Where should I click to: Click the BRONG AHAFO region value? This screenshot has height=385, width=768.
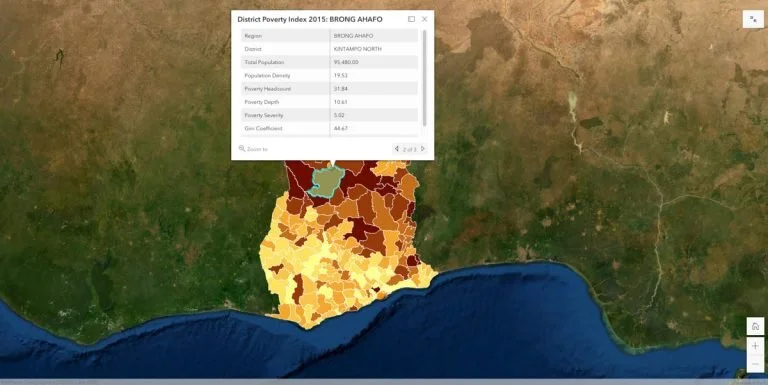point(353,36)
